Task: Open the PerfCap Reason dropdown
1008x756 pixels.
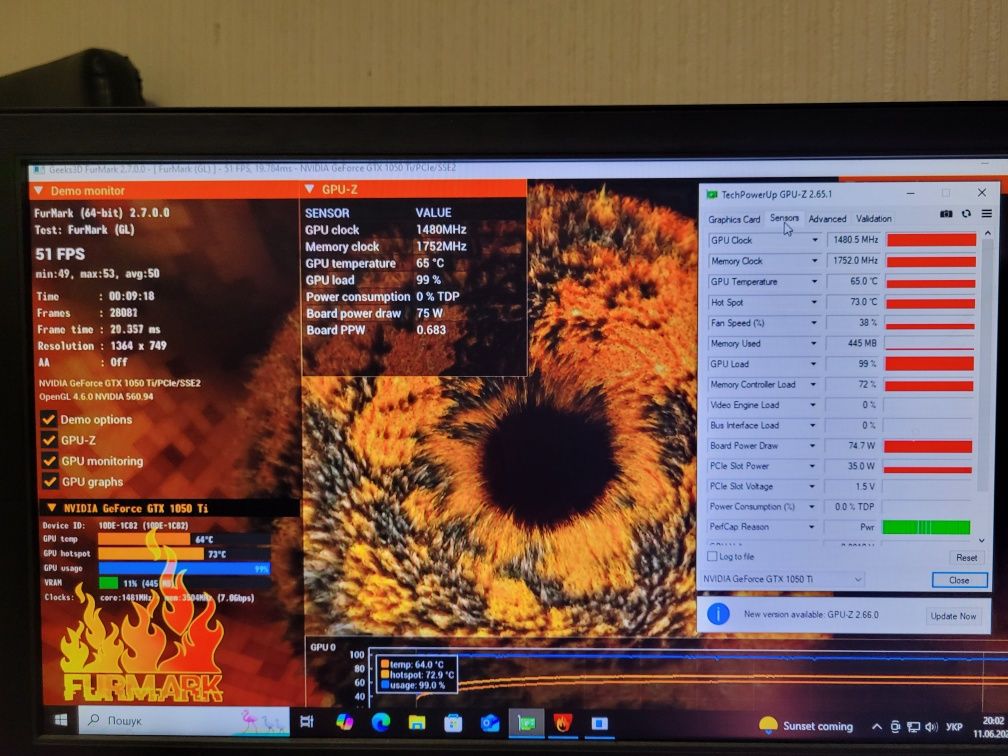Action: click(x=811, y=527)
